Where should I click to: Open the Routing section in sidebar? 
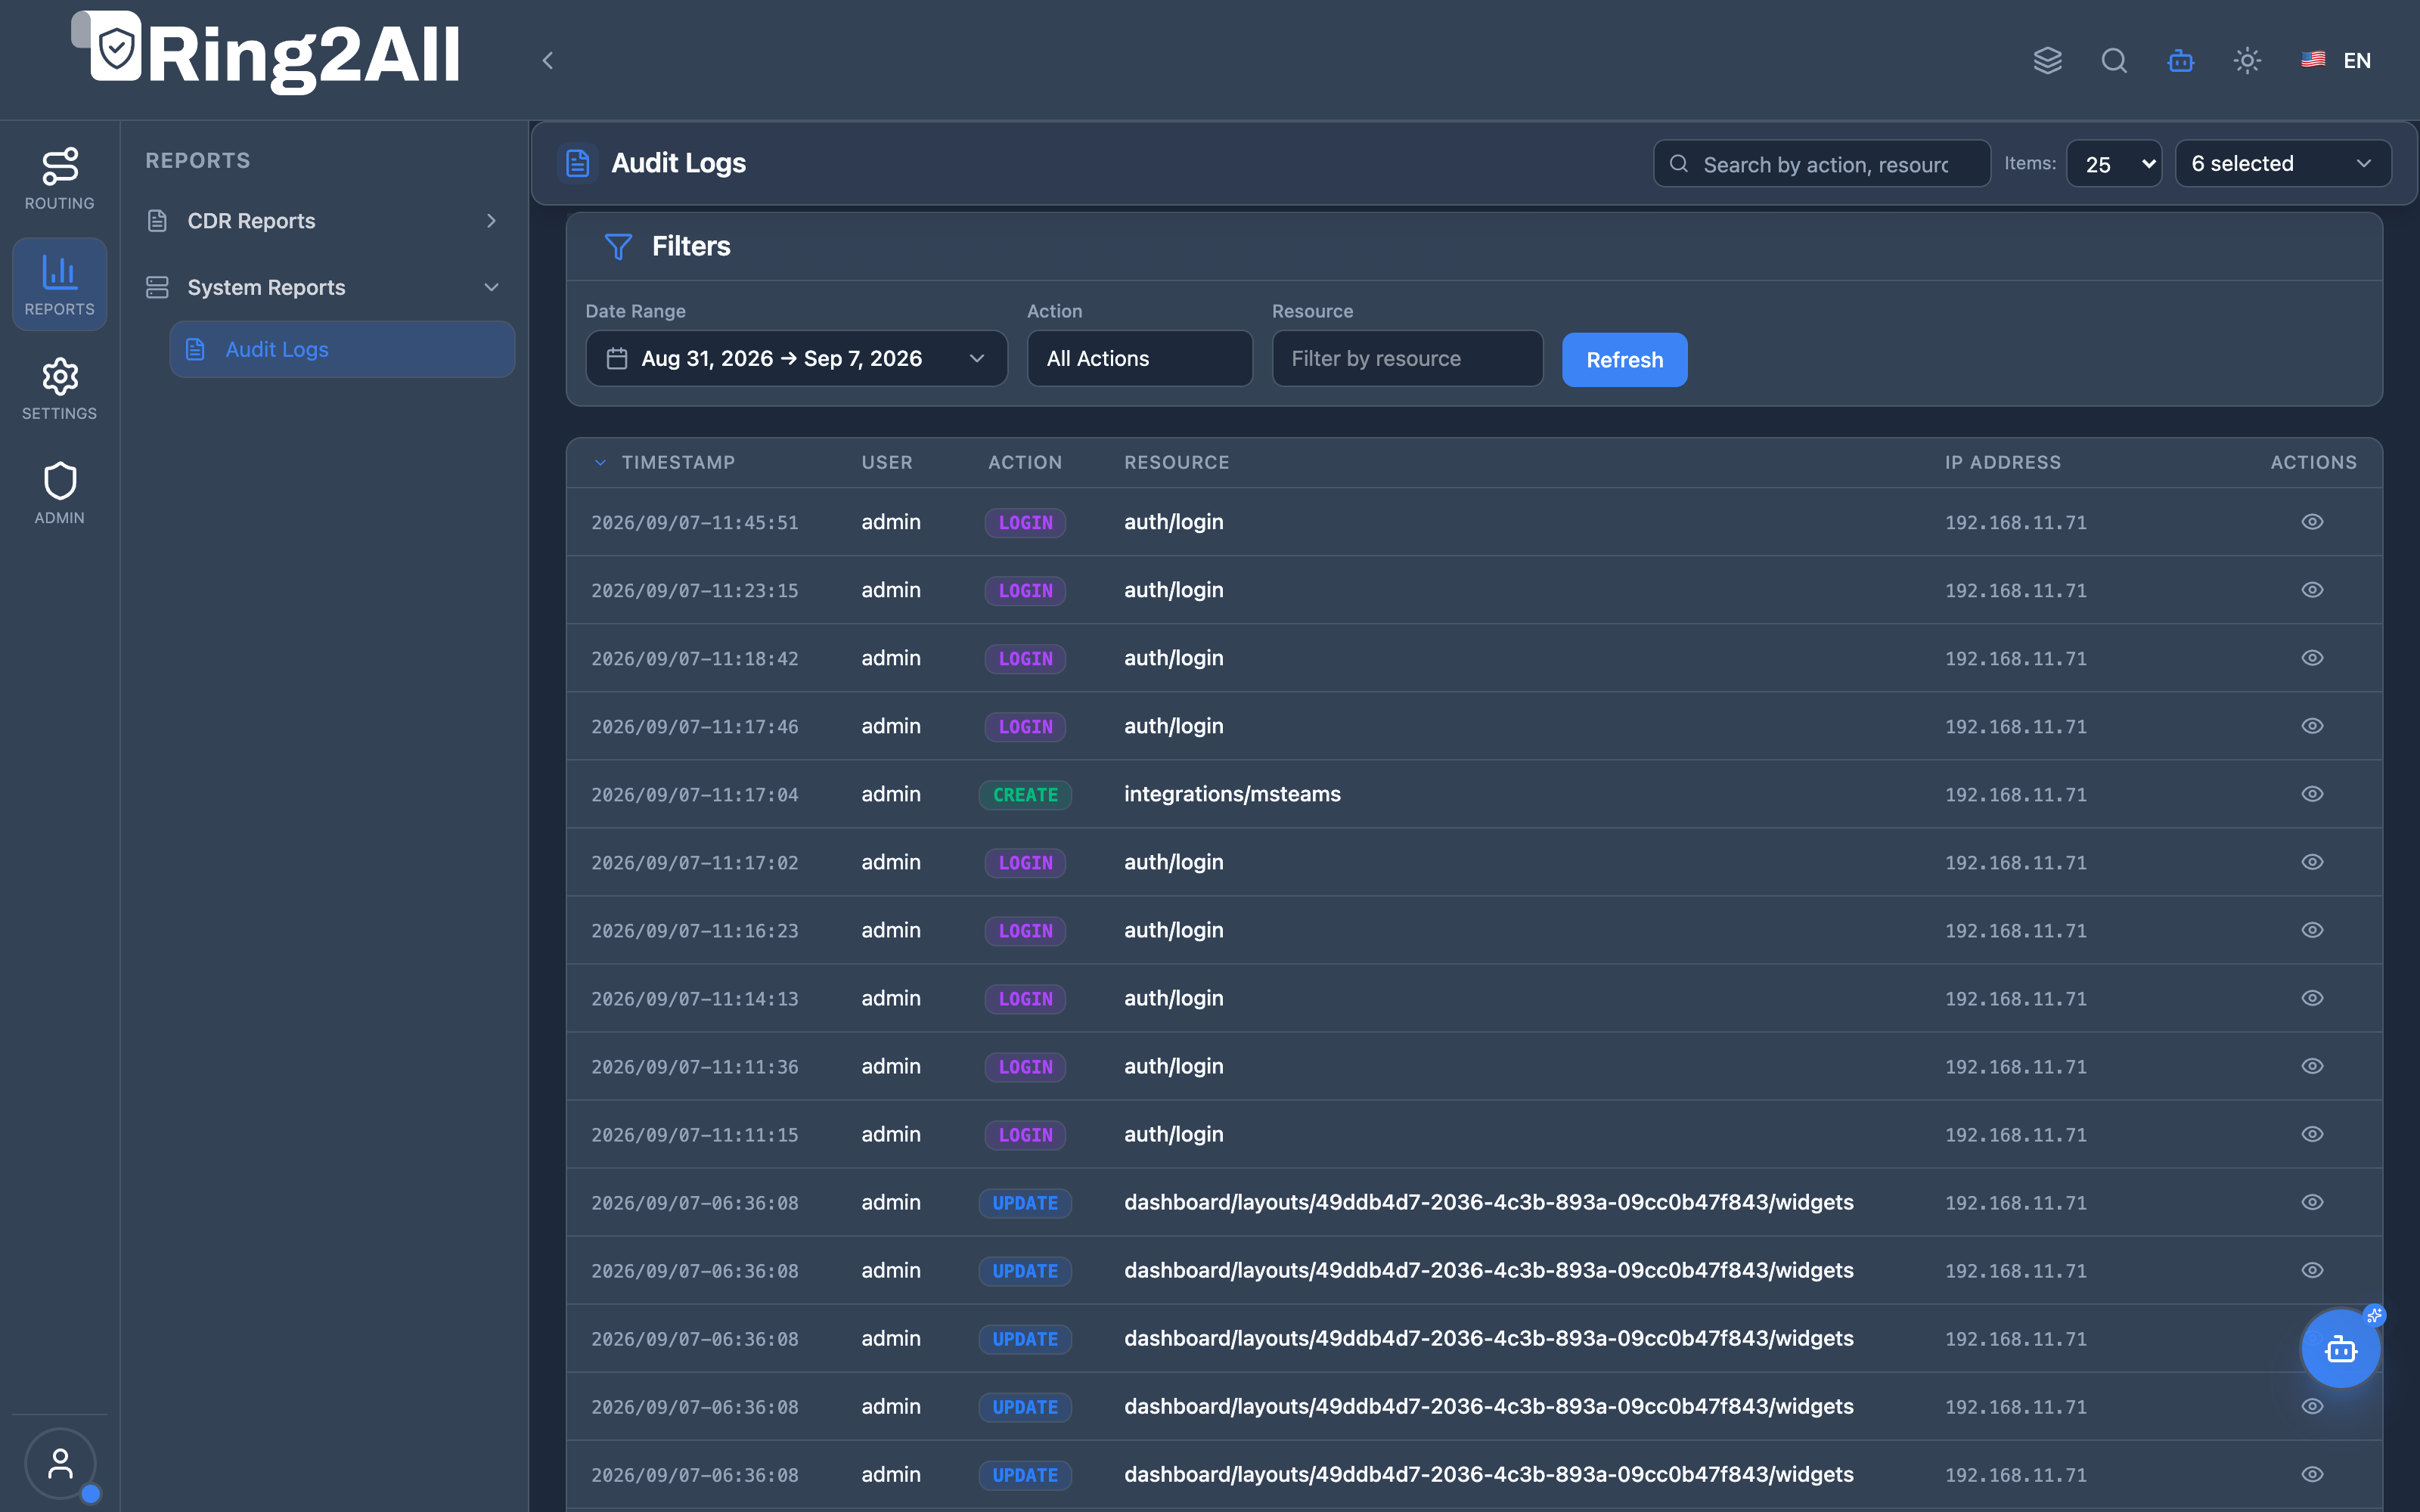tap(59, 178)
